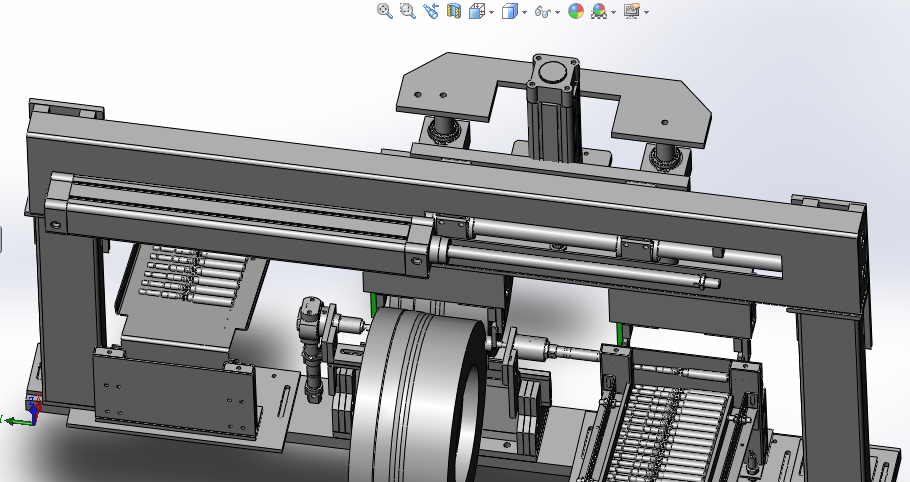Expand the Display Style dropdown arrow

tap(525, 12)
